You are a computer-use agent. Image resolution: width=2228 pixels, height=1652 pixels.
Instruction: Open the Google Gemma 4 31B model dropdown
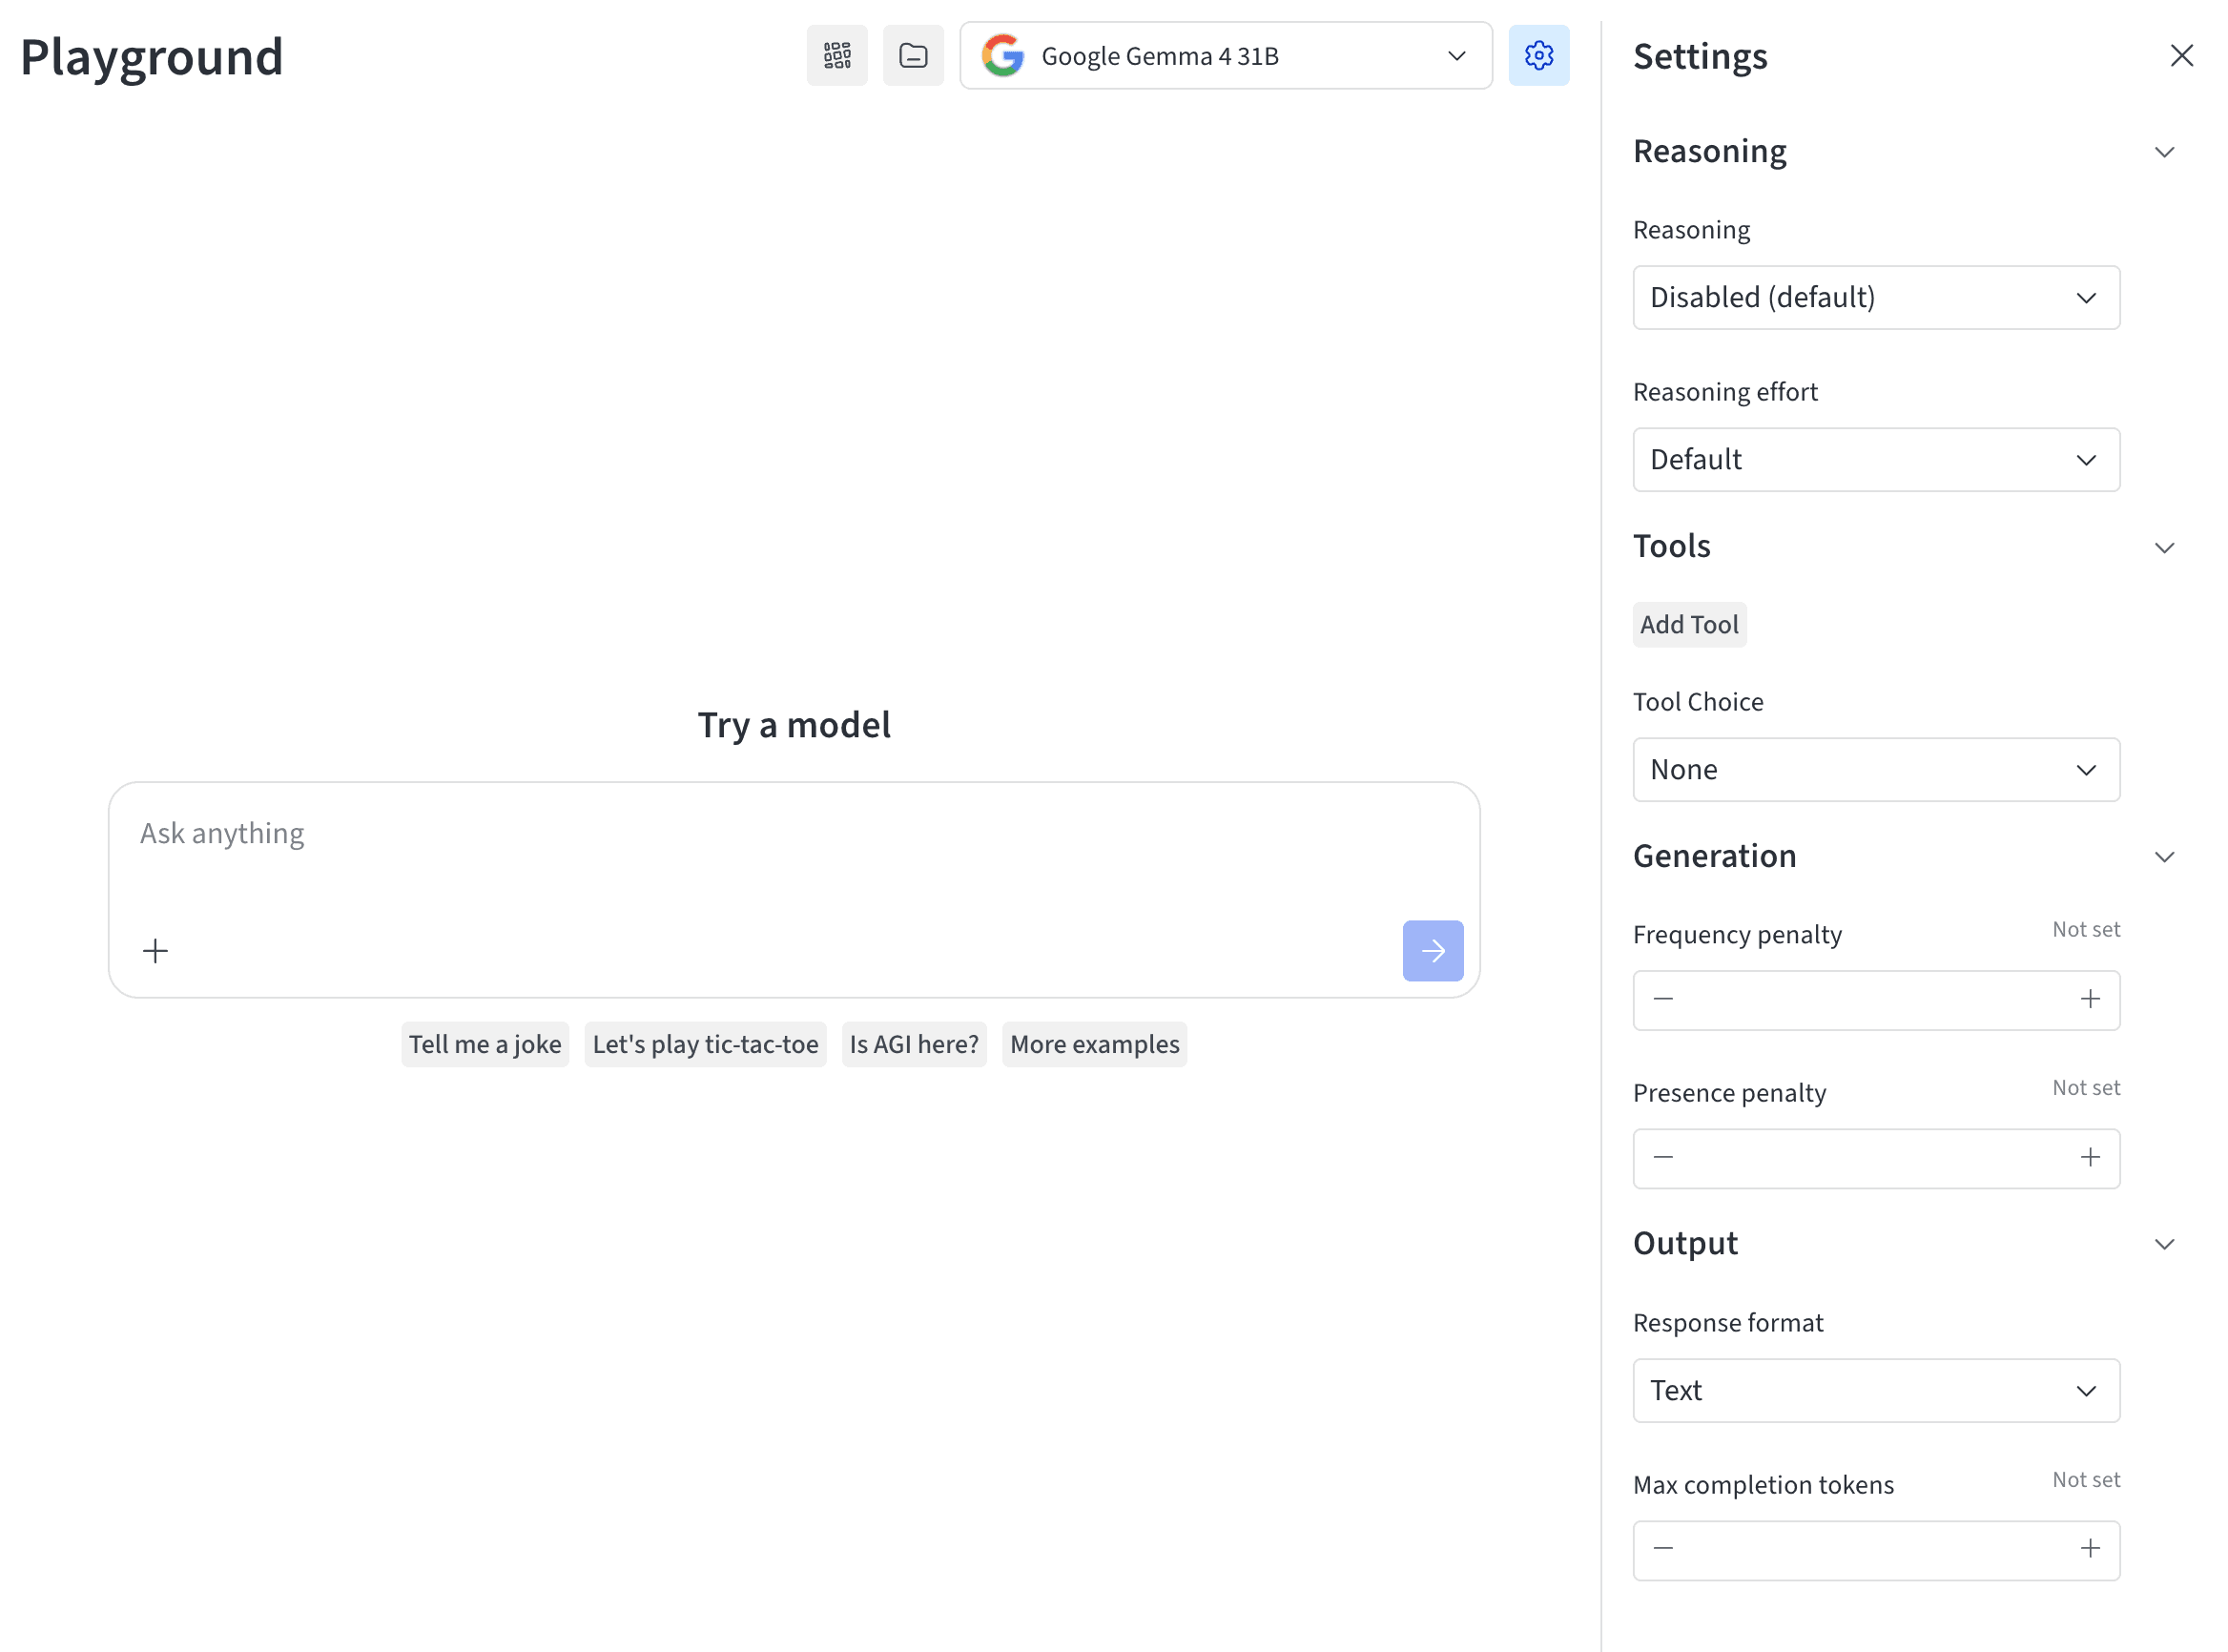[1226, 56]
